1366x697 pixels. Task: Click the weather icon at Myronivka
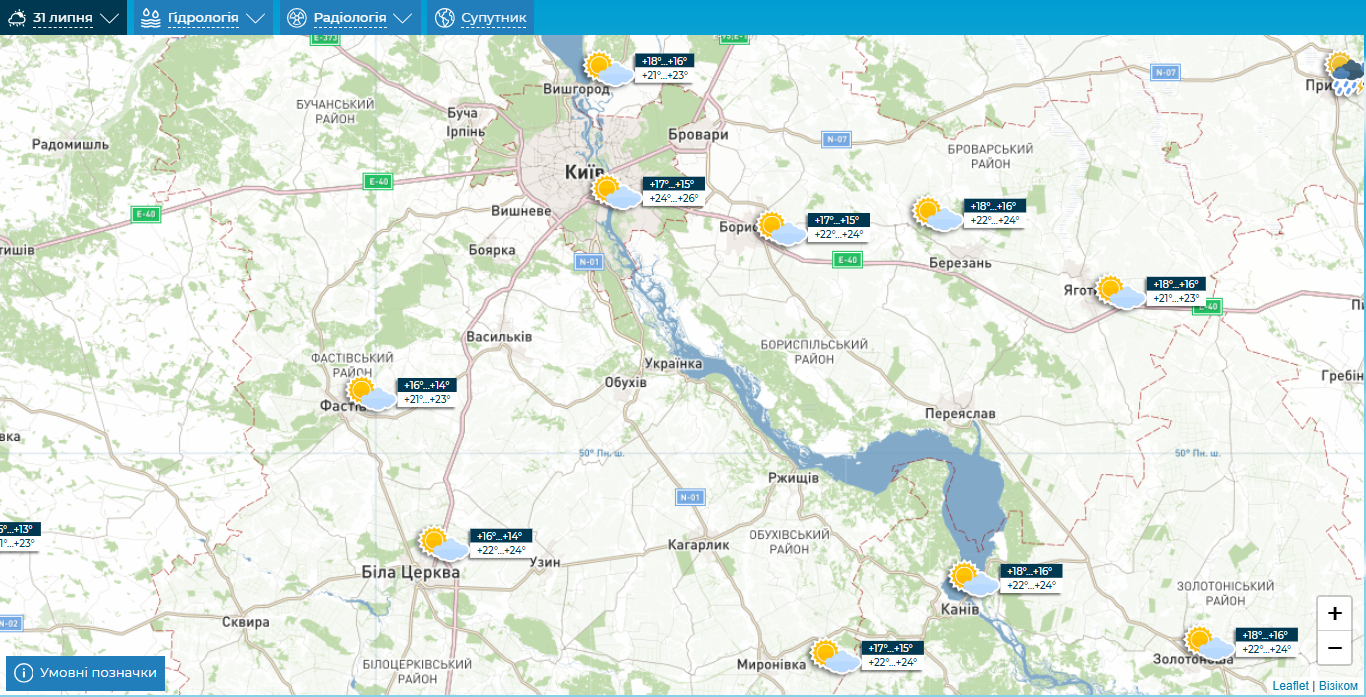pyautogui.click(x=835, y=656)
